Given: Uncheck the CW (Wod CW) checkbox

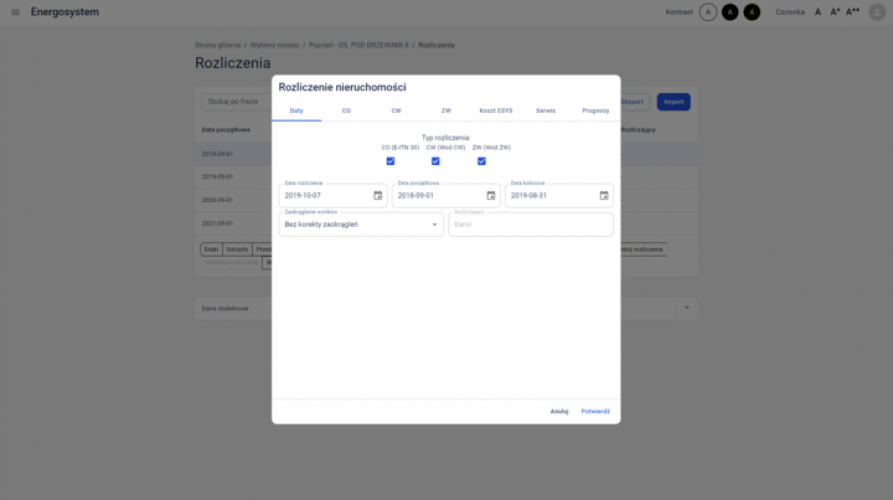Looking at the screenshot, I should point(436,161).
